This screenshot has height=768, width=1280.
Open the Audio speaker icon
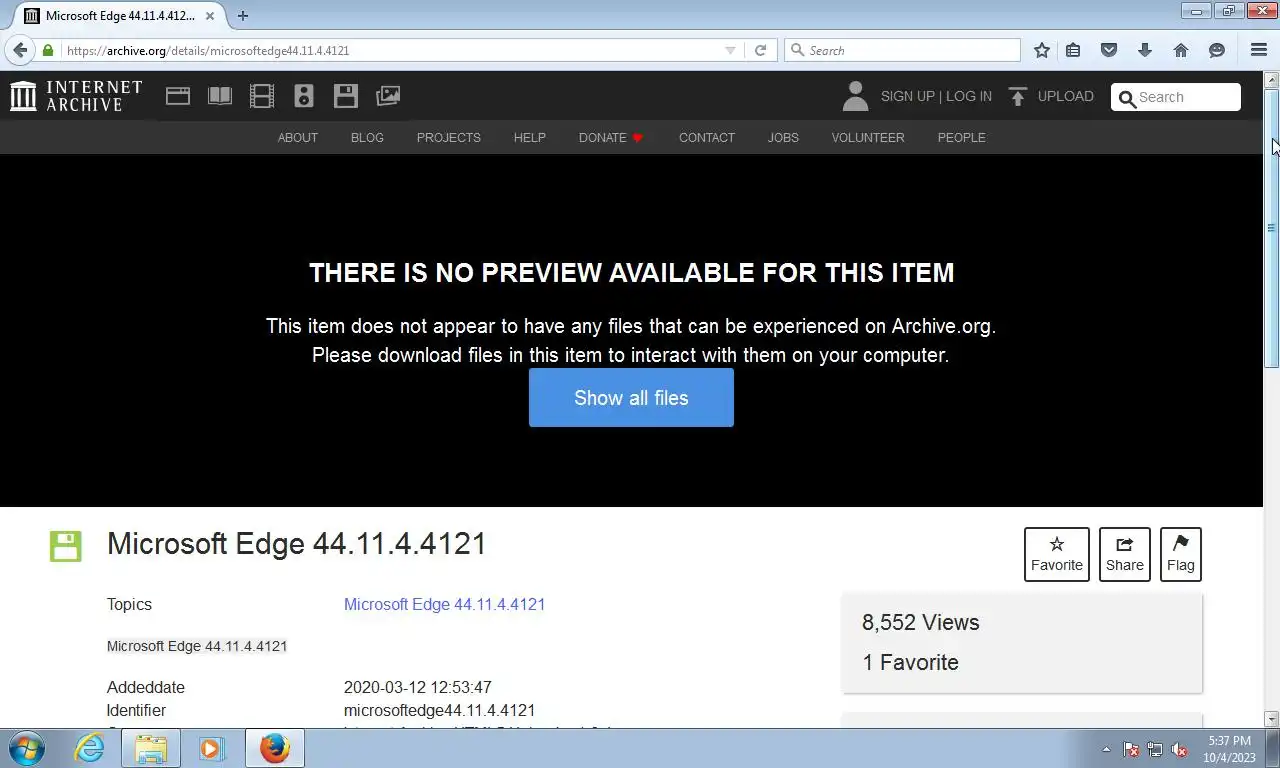click(304, 96)
